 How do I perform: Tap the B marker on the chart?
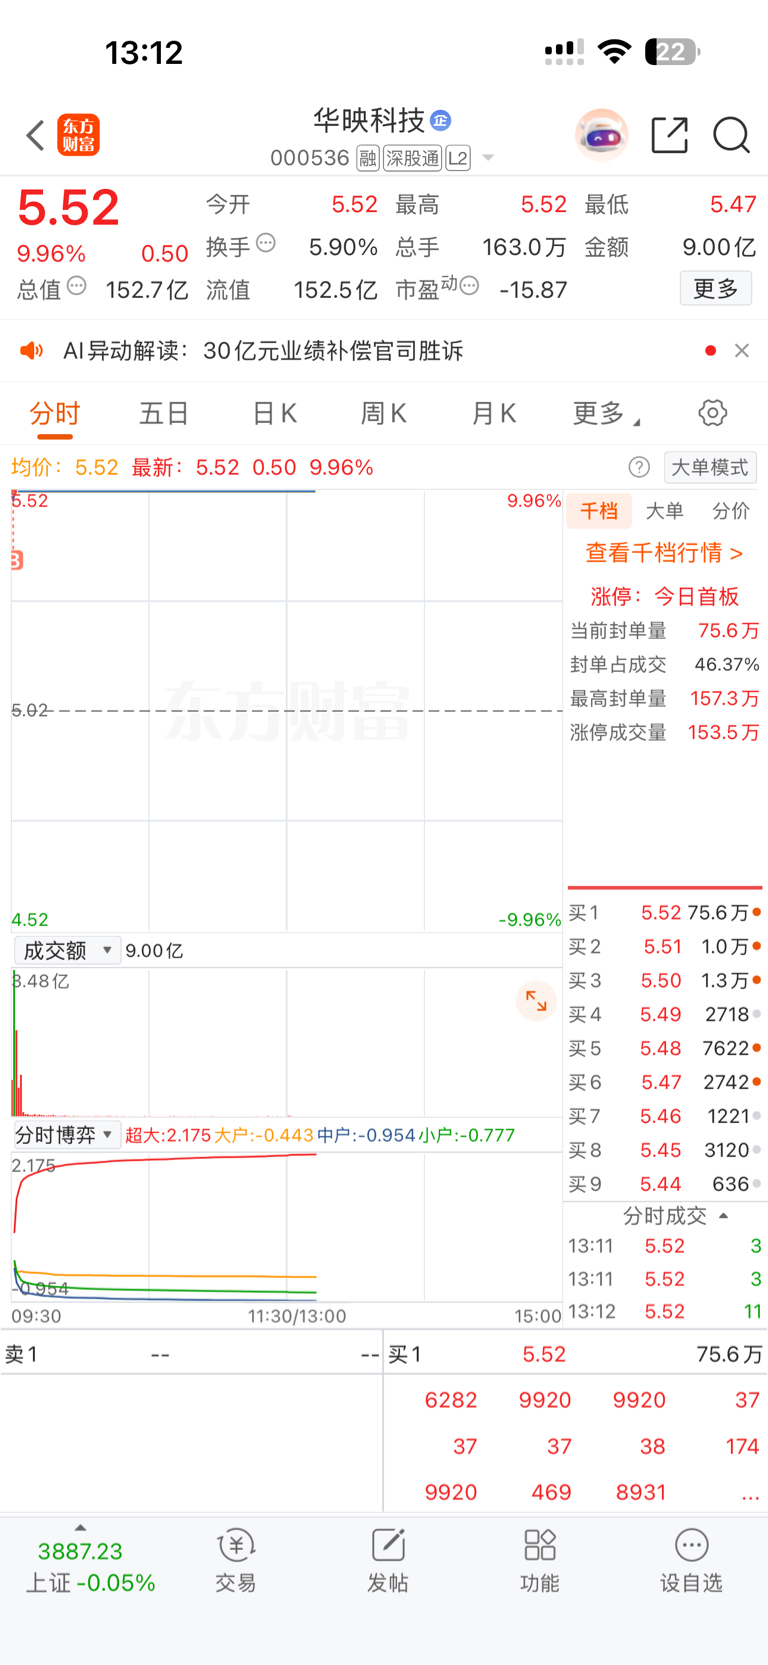click(17, 560)
